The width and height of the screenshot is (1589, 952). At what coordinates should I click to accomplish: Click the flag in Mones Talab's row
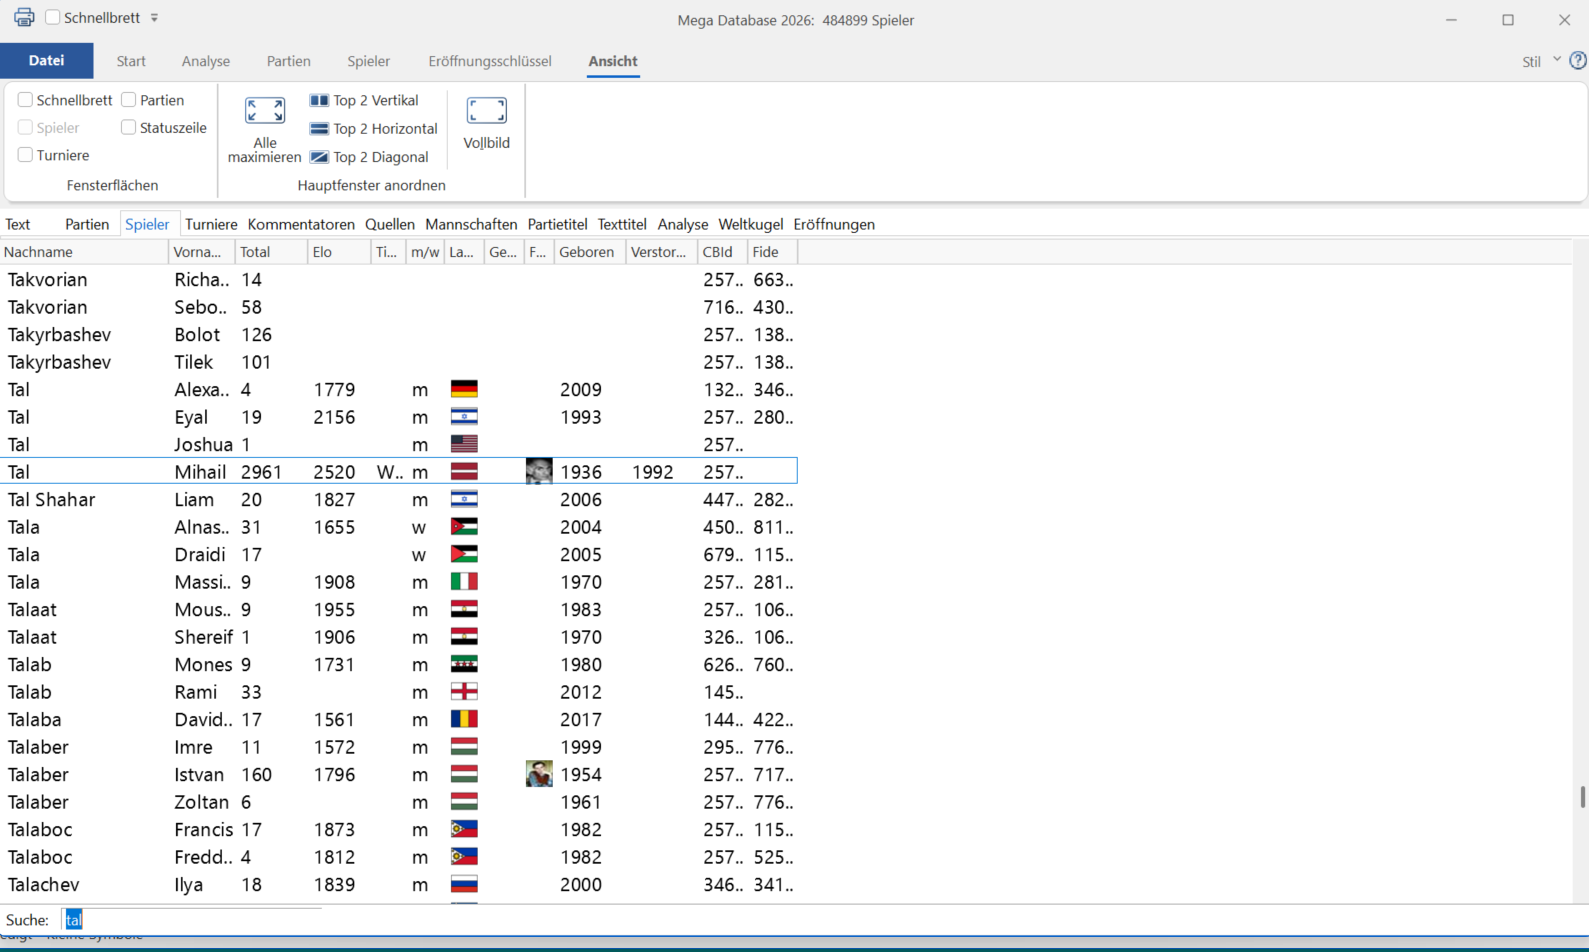pyautogui.click(x=464, y=664)
